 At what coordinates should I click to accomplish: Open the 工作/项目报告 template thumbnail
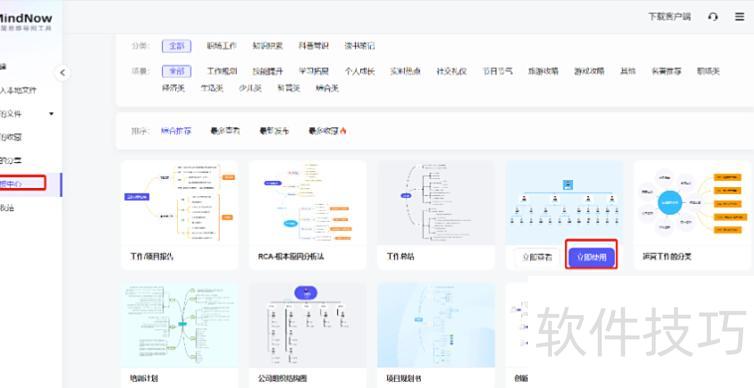click(180, 202)
